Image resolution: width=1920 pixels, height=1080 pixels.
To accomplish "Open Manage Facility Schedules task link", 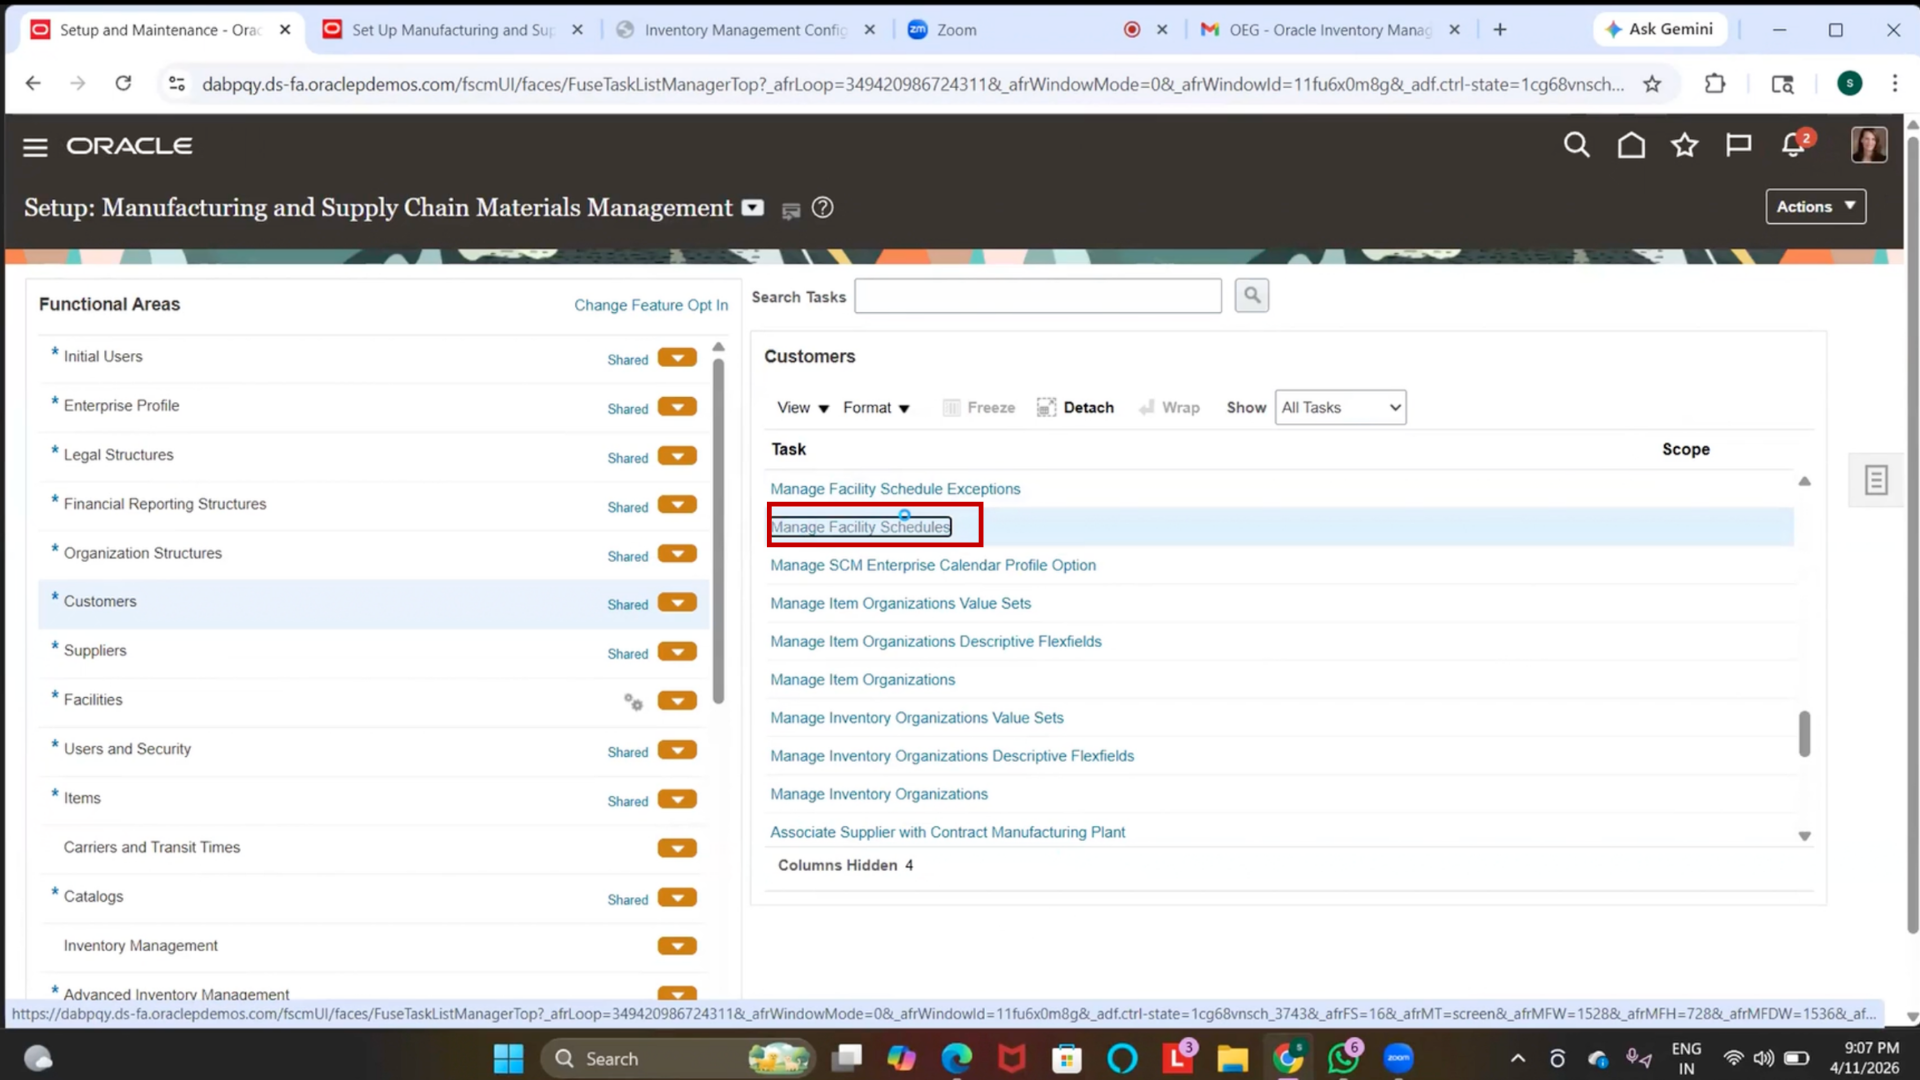I will coord(860,527).
